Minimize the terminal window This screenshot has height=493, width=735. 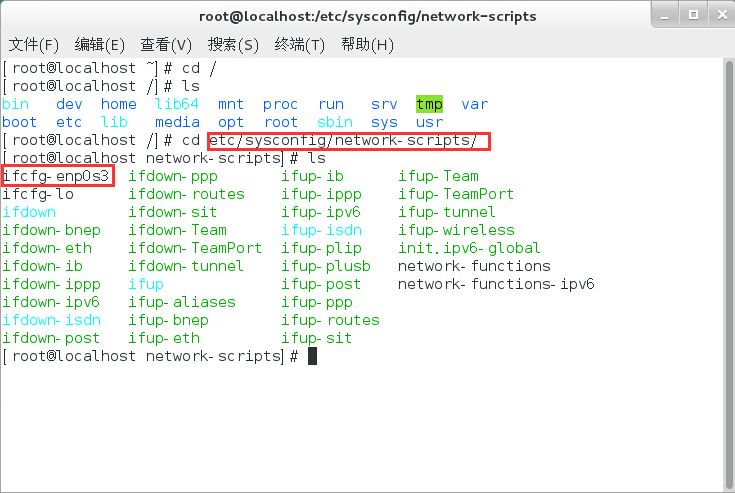click(664, 16)
